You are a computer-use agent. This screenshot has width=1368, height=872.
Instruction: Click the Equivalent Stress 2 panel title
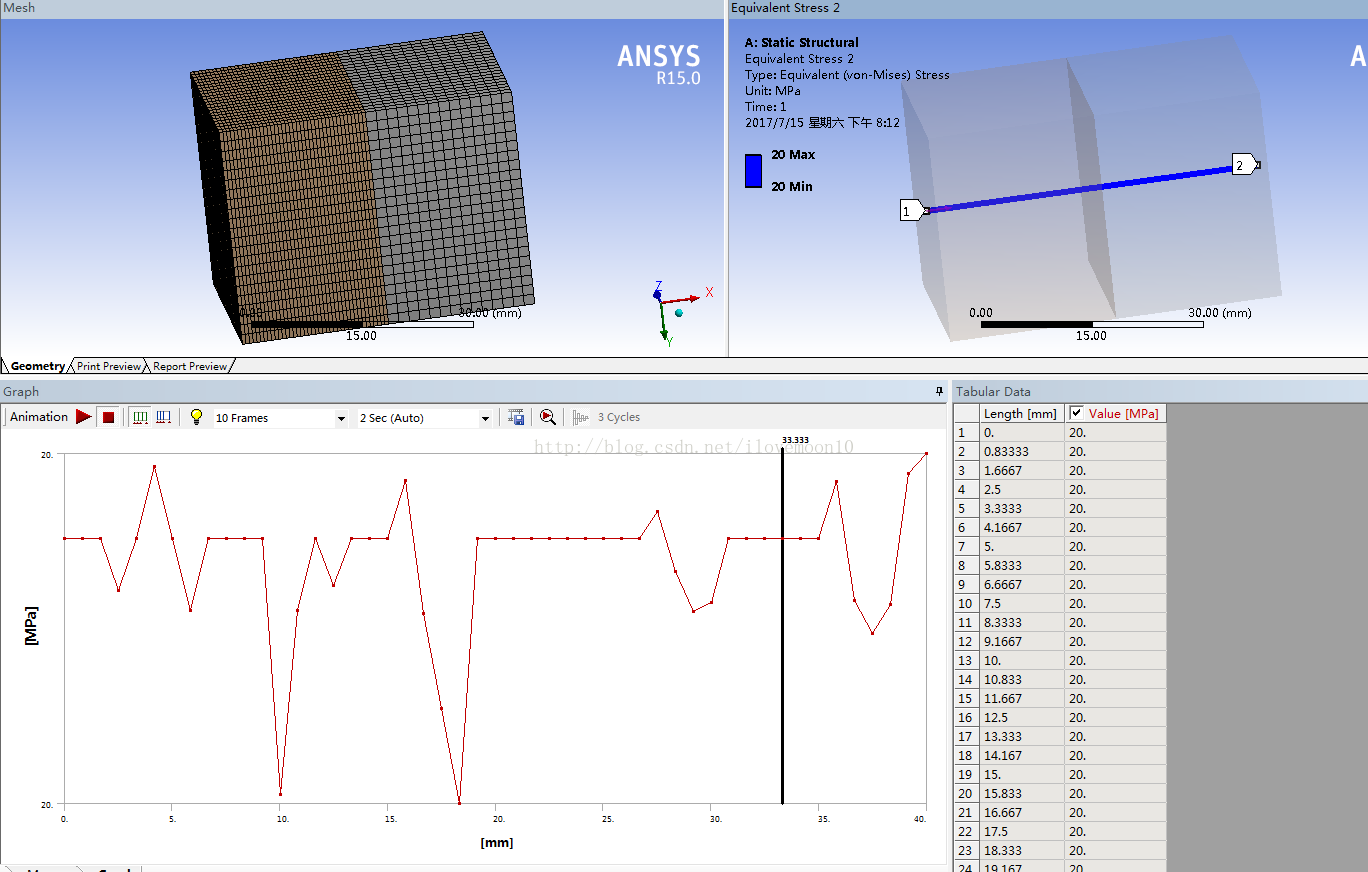(x=785, y=8)
